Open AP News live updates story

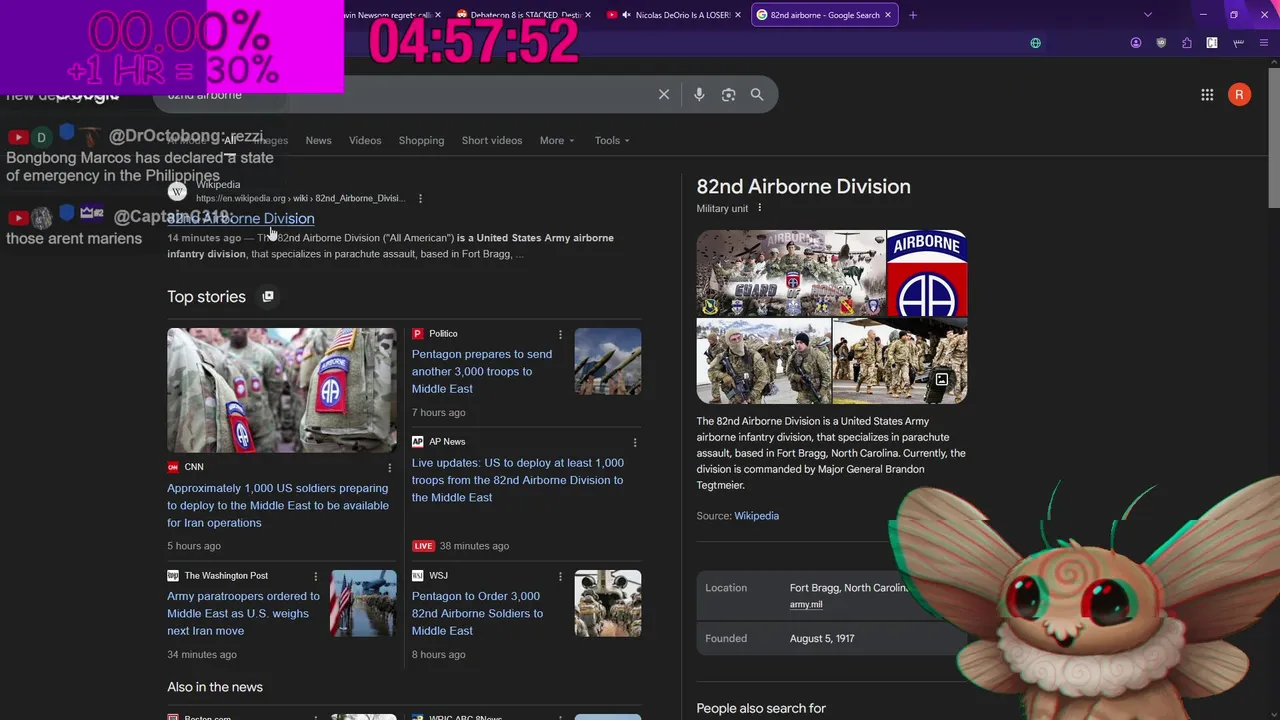click(x=518, y=480)
